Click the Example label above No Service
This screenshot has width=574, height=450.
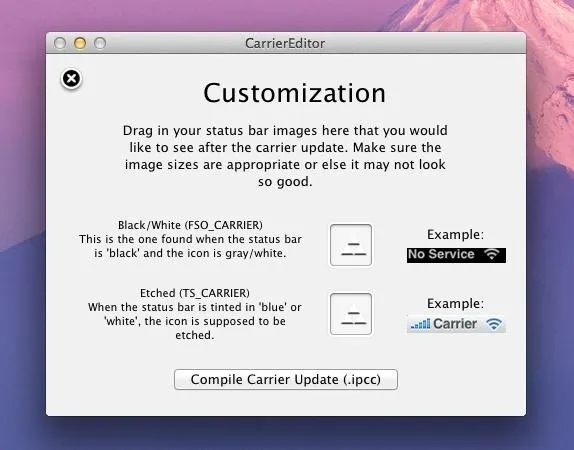pos(455,234)
